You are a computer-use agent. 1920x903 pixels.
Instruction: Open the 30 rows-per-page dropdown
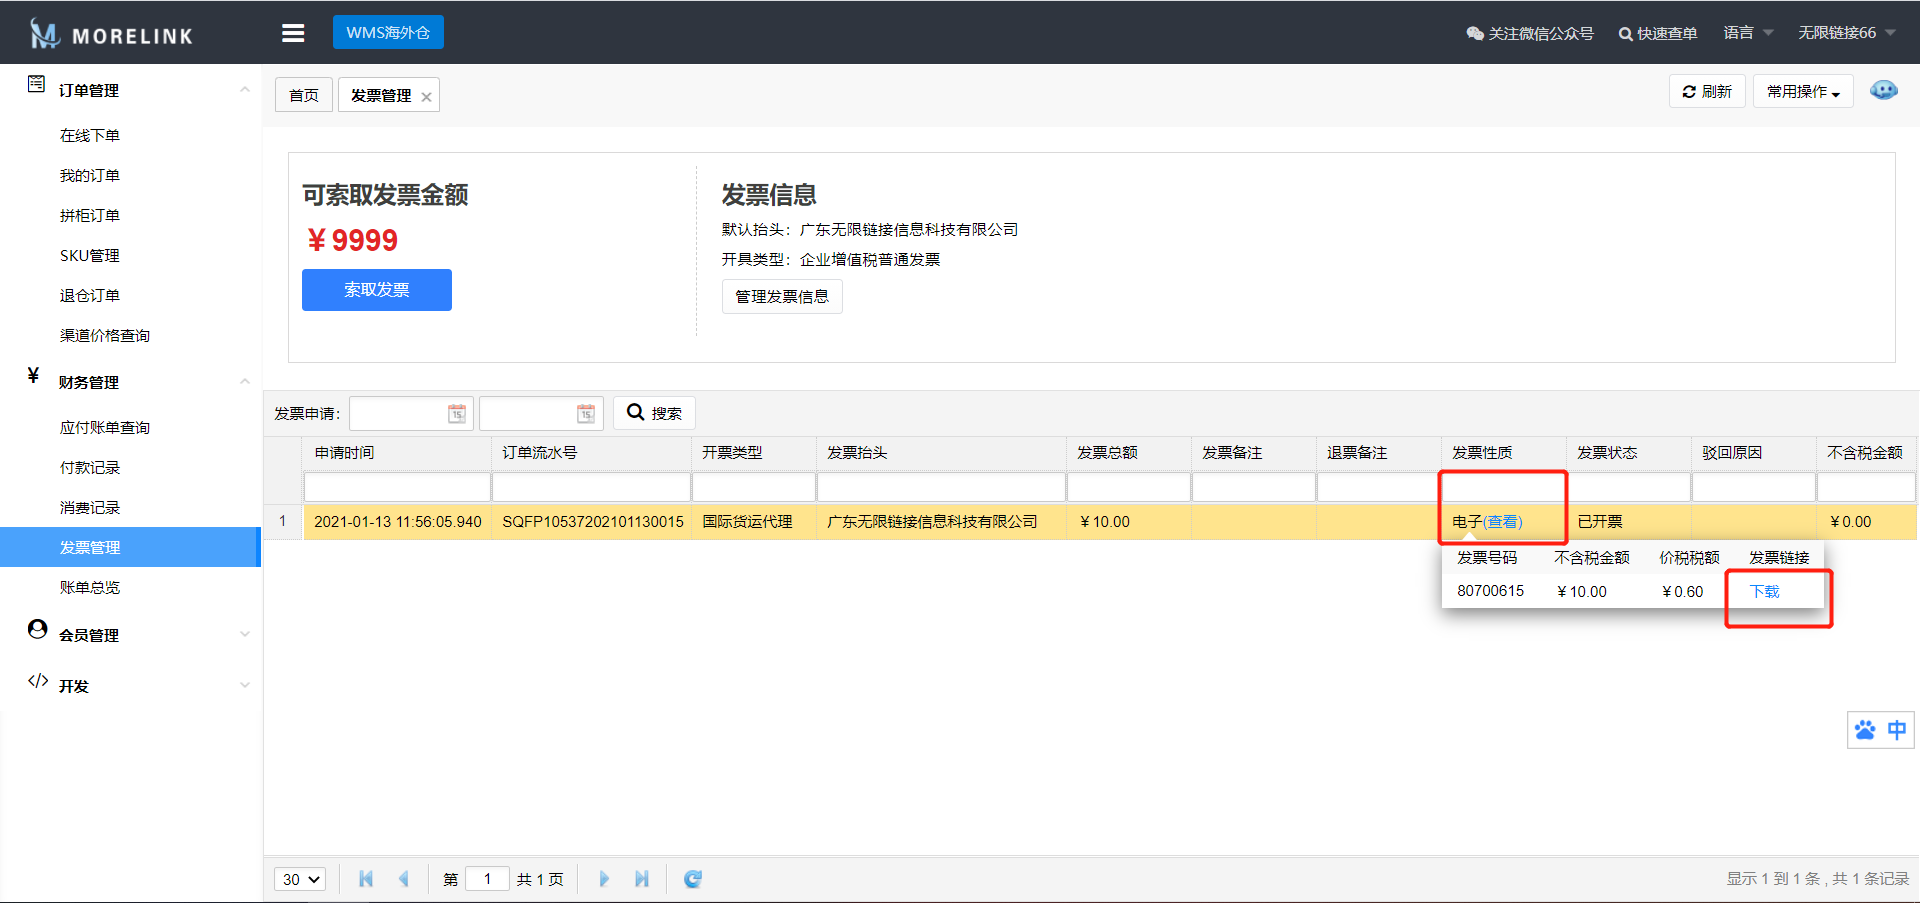pyautogui.click(x=300, y=879)
